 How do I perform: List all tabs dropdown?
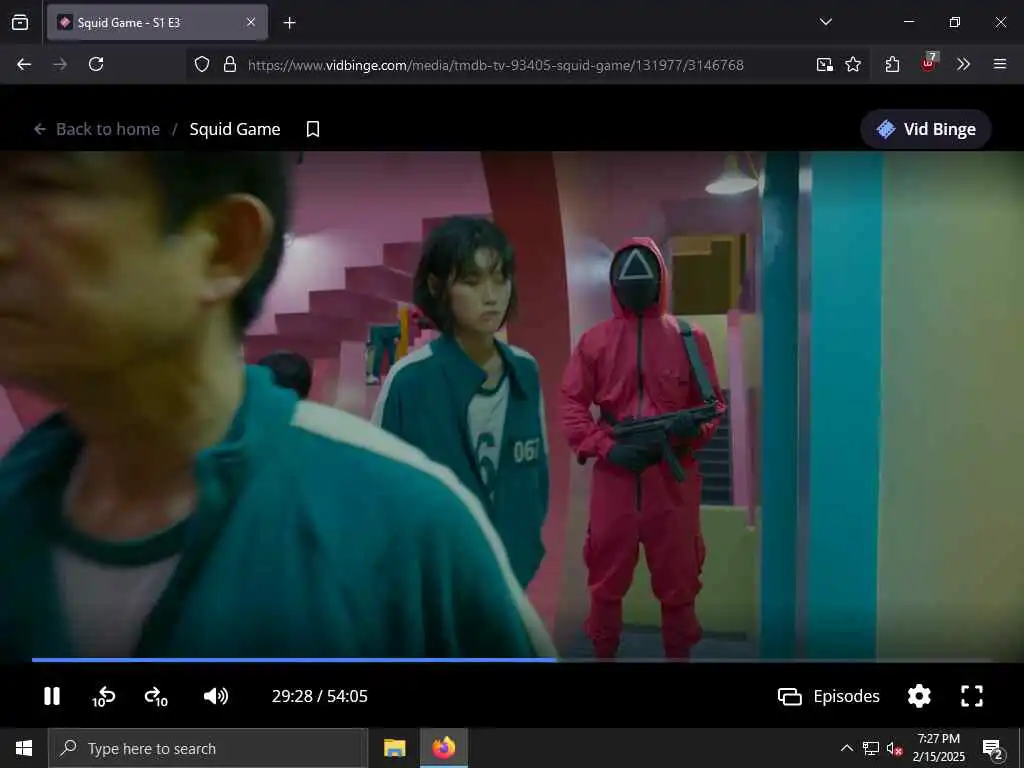pos(826,22)
